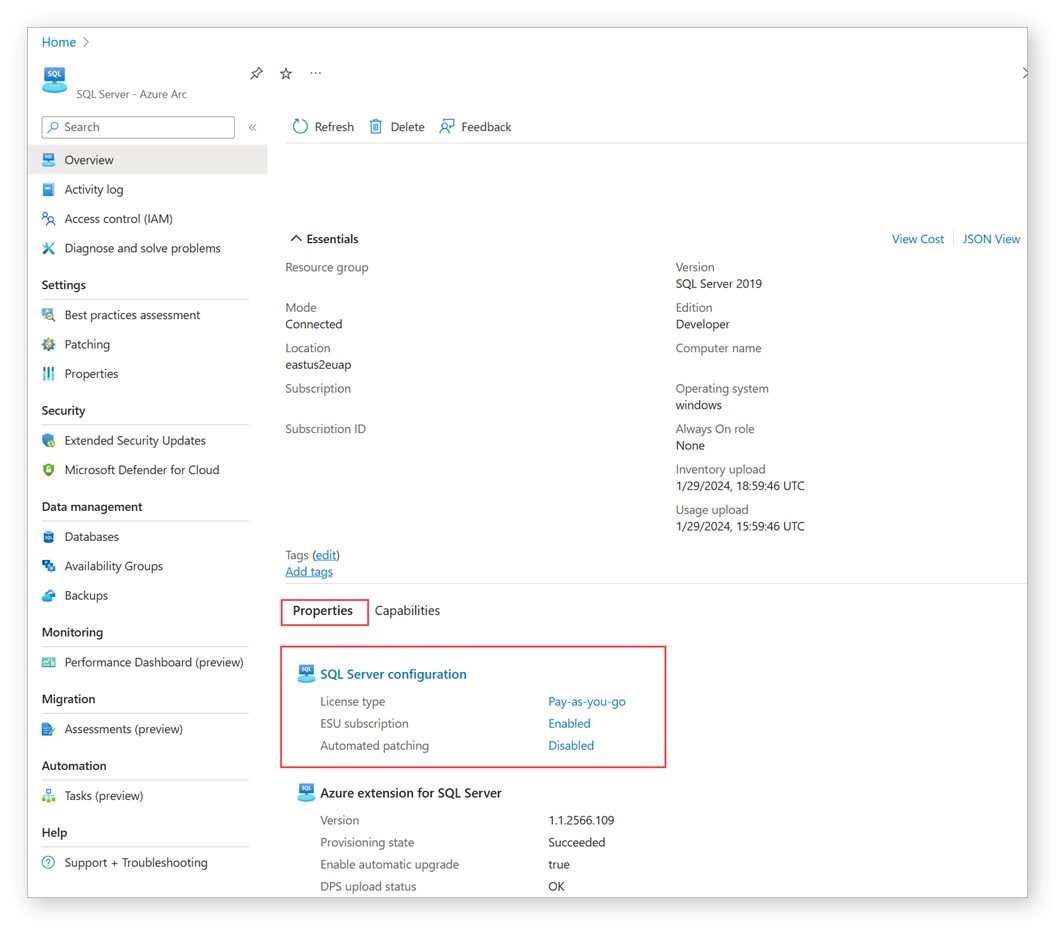Pin SQL Server - Azure Arc to dashboard
Image resolution: width=1064 pixels, height=934 pixels.
click(x=256, y=73)
